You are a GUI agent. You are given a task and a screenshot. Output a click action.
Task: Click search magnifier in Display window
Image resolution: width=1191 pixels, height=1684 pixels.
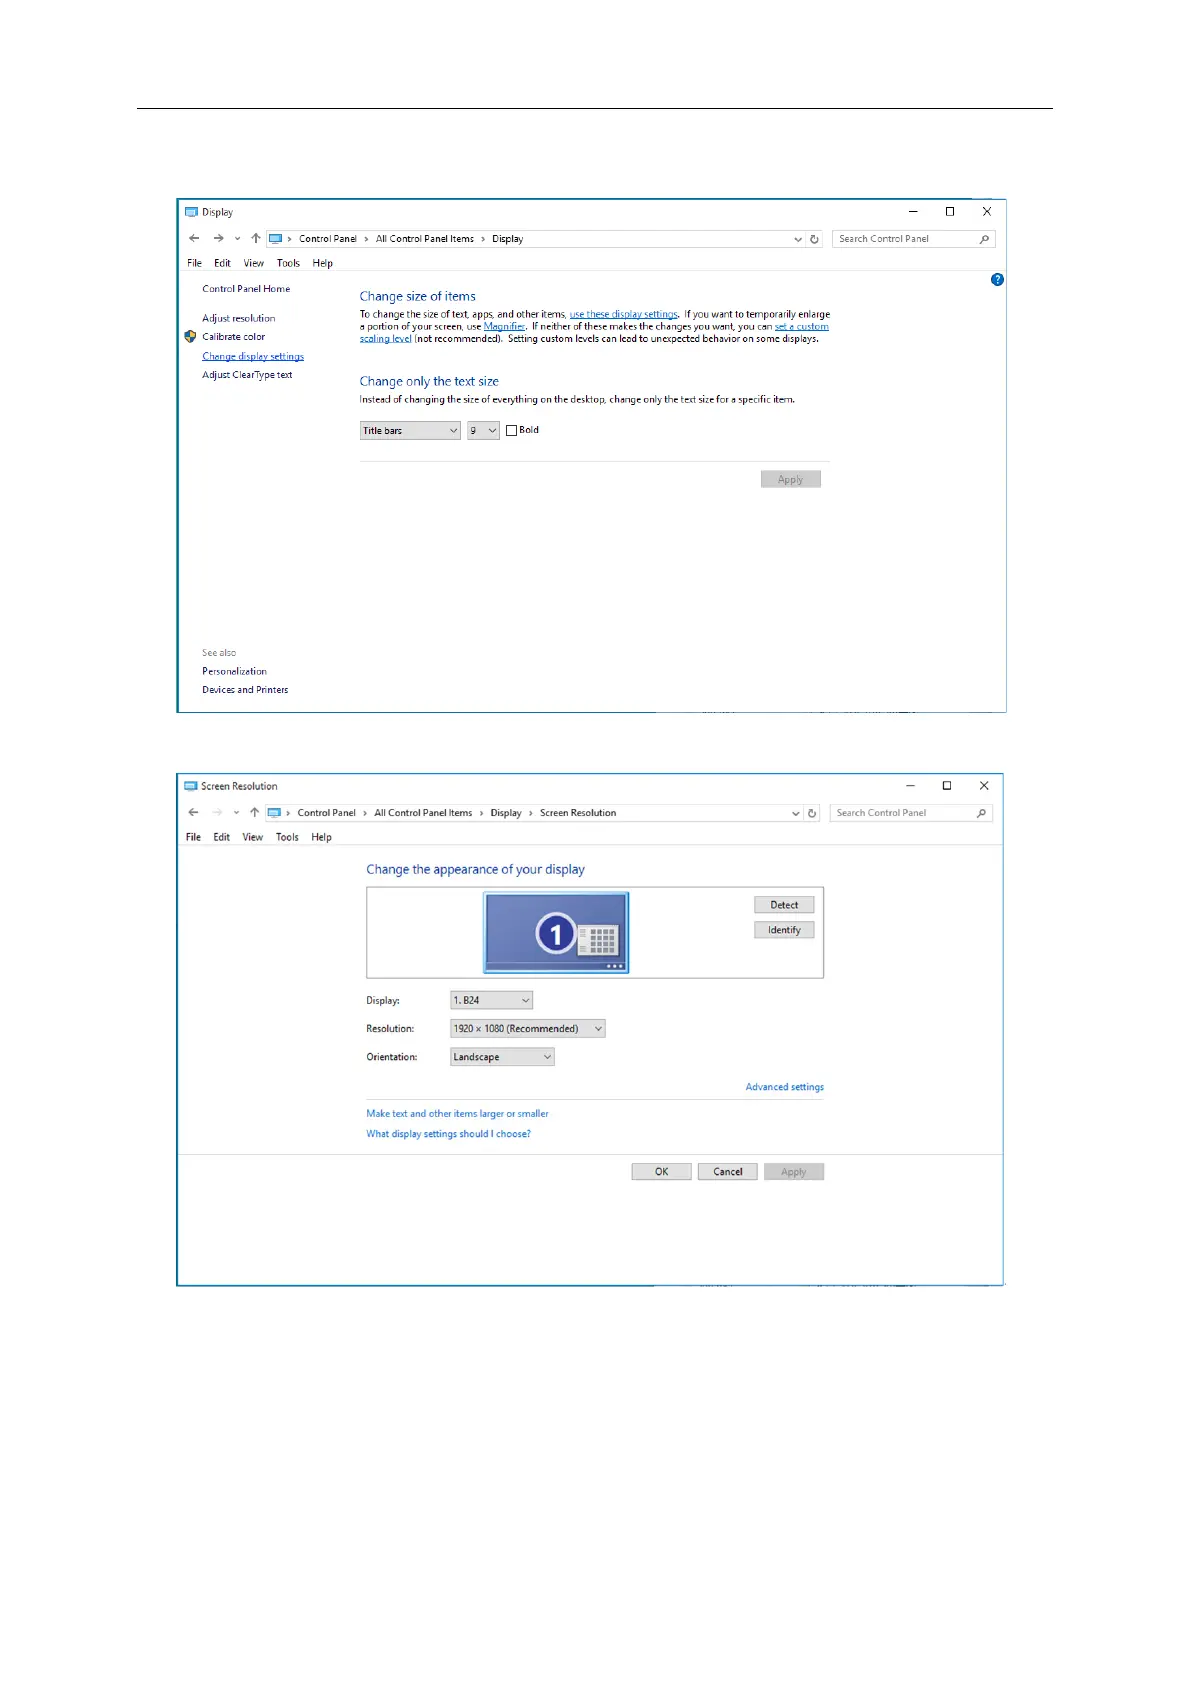click(x=984, y=239)
